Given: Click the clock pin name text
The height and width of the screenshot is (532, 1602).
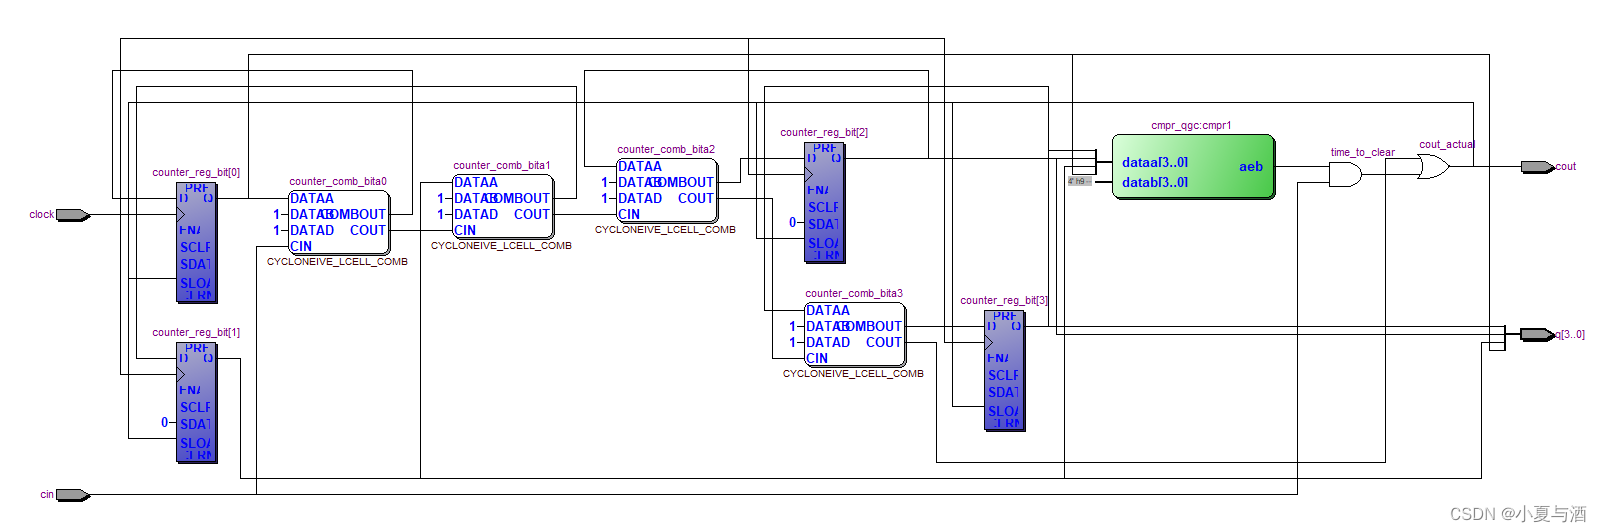Looking at the screenshot, I should pyautogui.click(x=42, y=214).
